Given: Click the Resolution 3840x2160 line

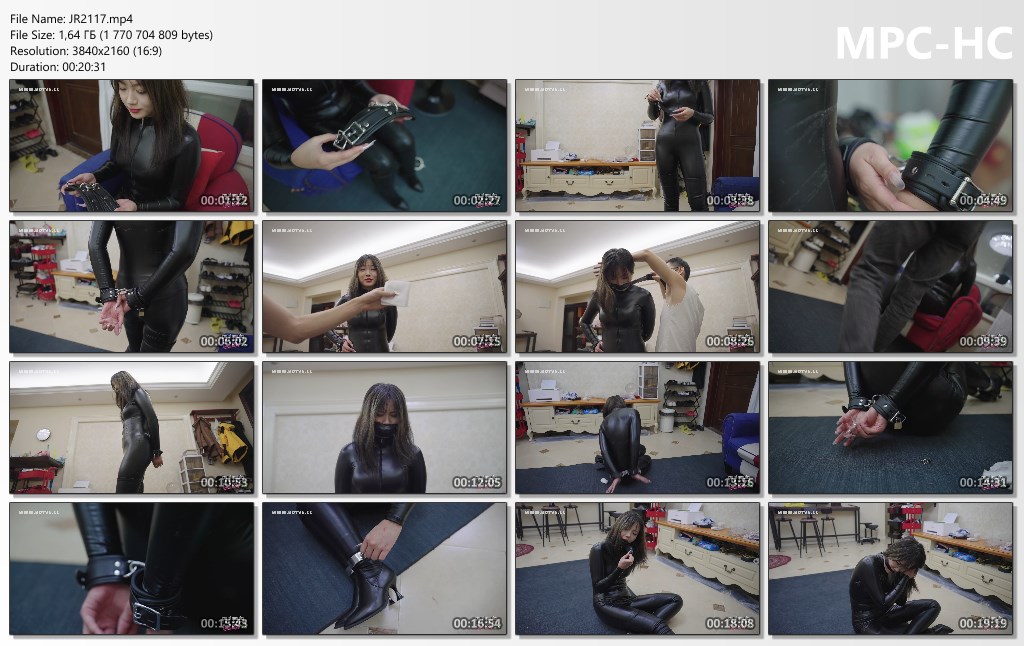Looking at the screenshot, I should (x=86, y=51).
